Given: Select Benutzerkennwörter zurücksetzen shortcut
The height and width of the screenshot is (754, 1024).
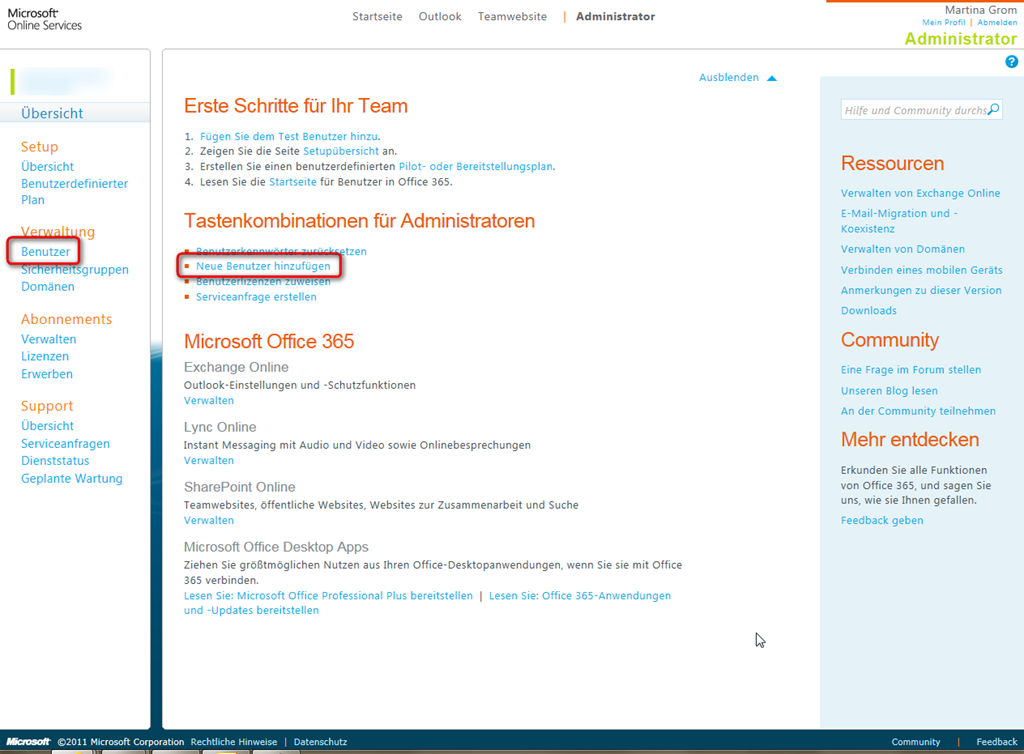Looking at the screenshot, I should coord(281,252).
